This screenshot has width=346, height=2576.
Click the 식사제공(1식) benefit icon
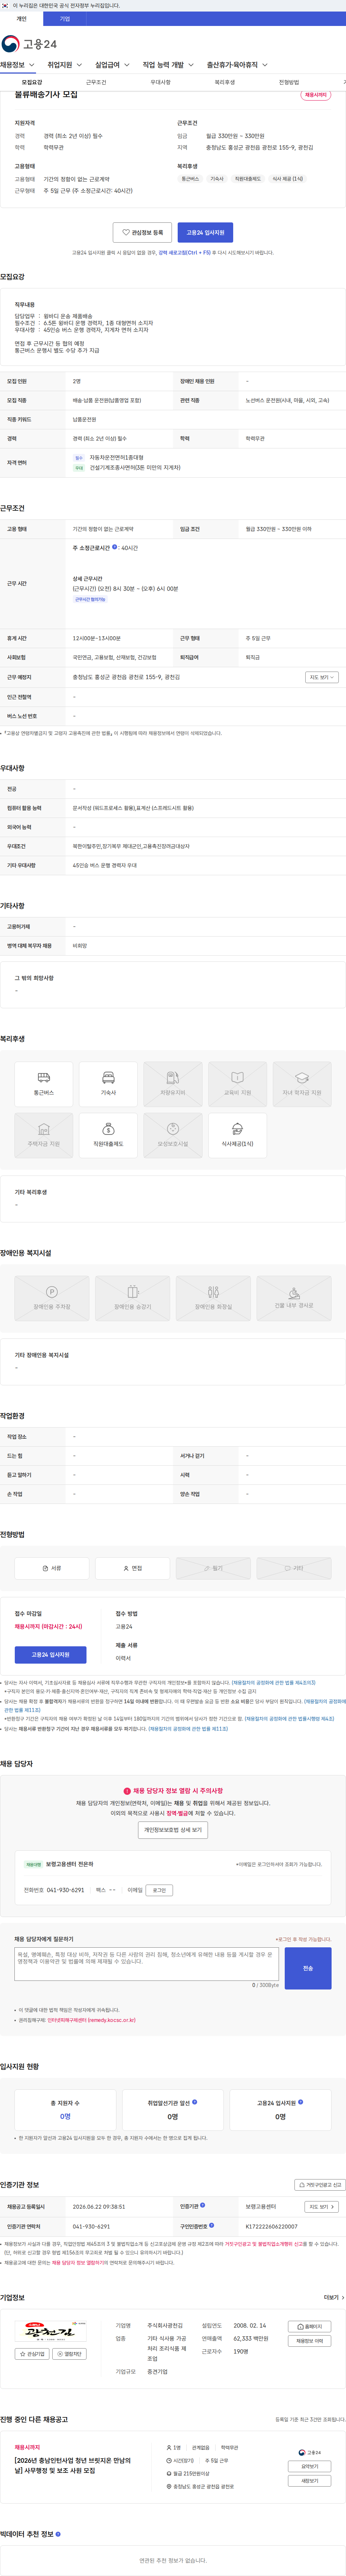(237, 1135)
